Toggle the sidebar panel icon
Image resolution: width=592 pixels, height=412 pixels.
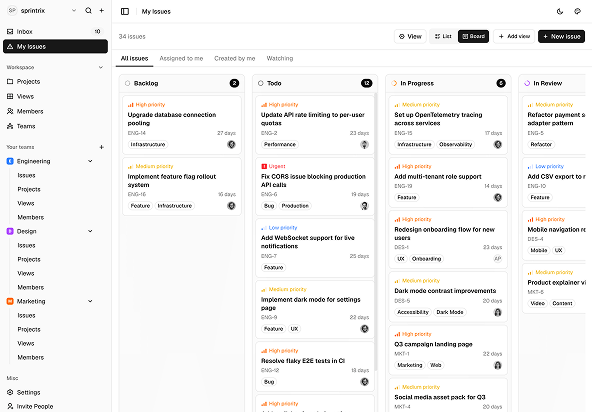(x=125, y=11)
